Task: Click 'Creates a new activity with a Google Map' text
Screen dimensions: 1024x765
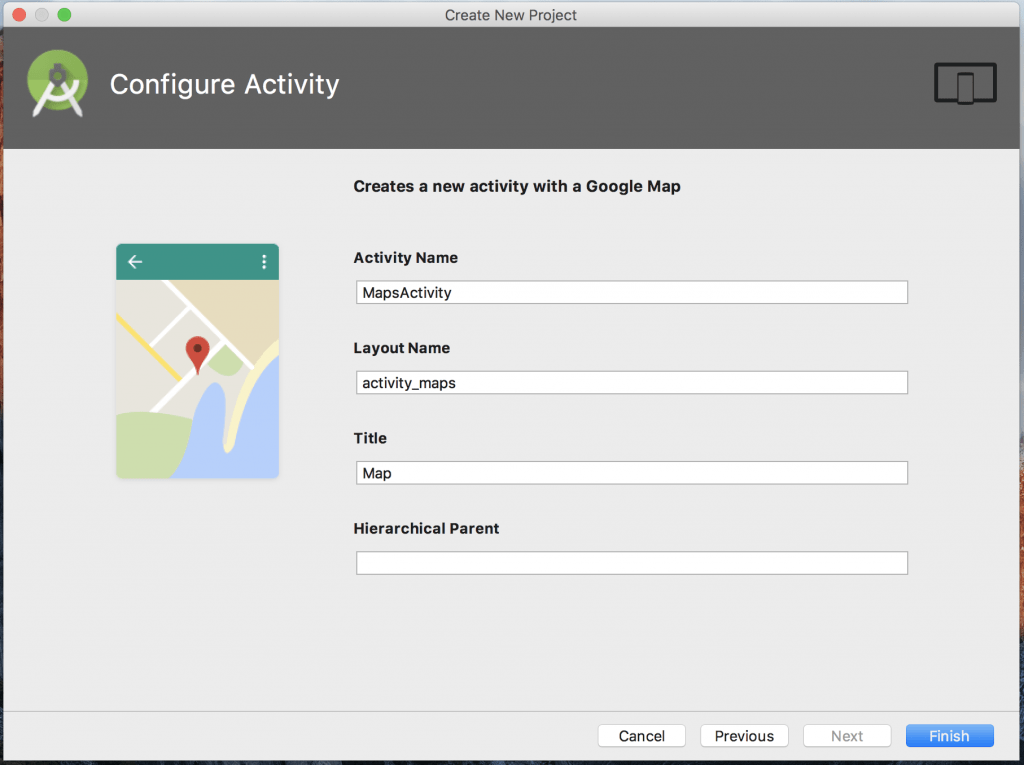Action: [x=517, y=186]
